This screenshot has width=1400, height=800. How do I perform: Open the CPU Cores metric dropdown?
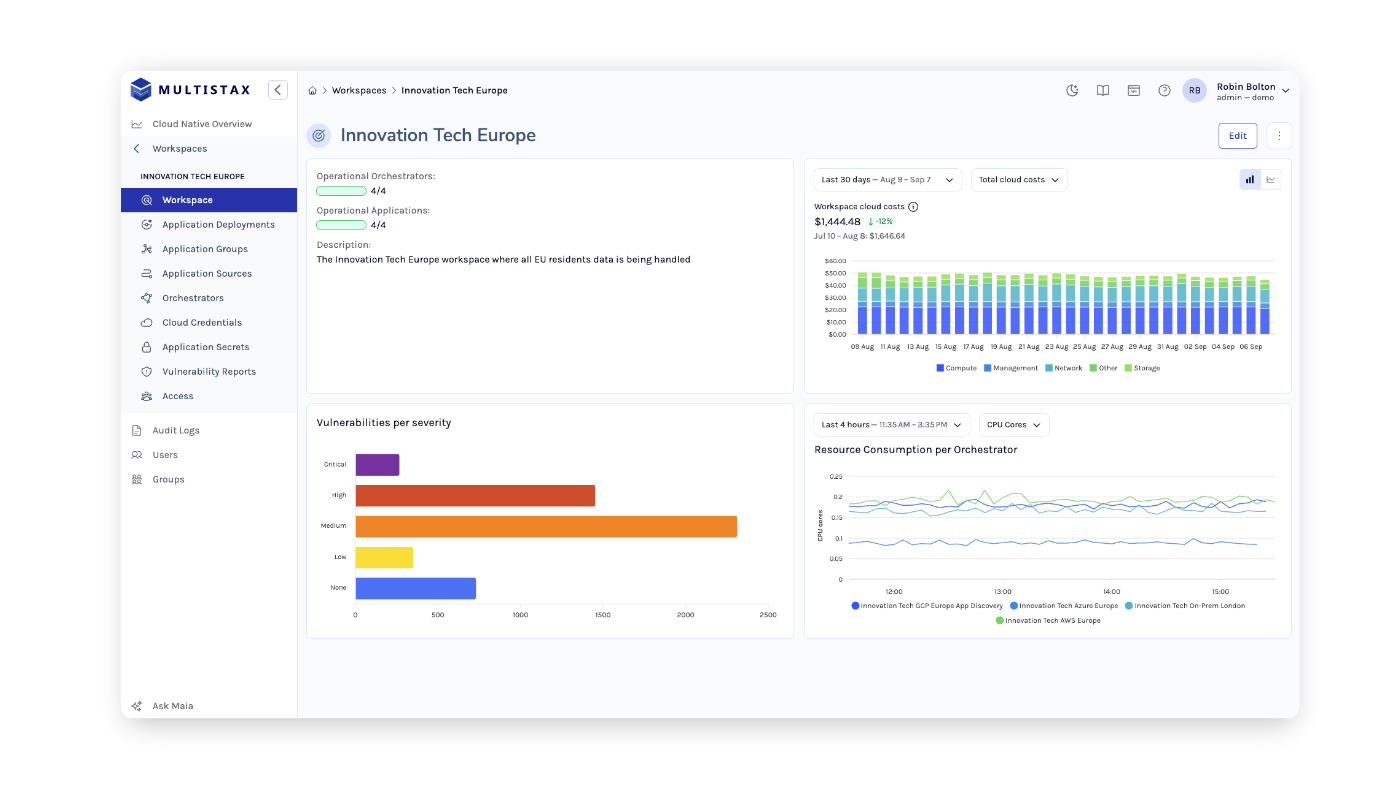click(x=1014, y=425)
